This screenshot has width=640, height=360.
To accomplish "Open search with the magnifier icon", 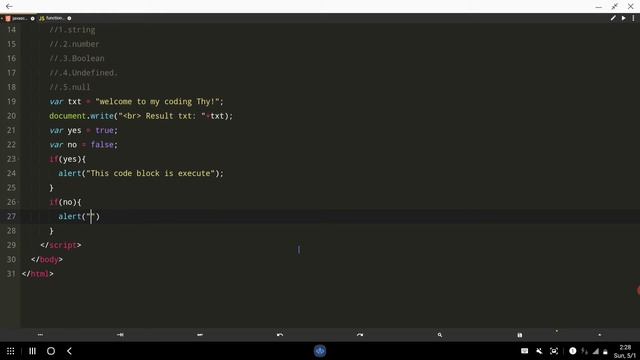I will [440, 335].
